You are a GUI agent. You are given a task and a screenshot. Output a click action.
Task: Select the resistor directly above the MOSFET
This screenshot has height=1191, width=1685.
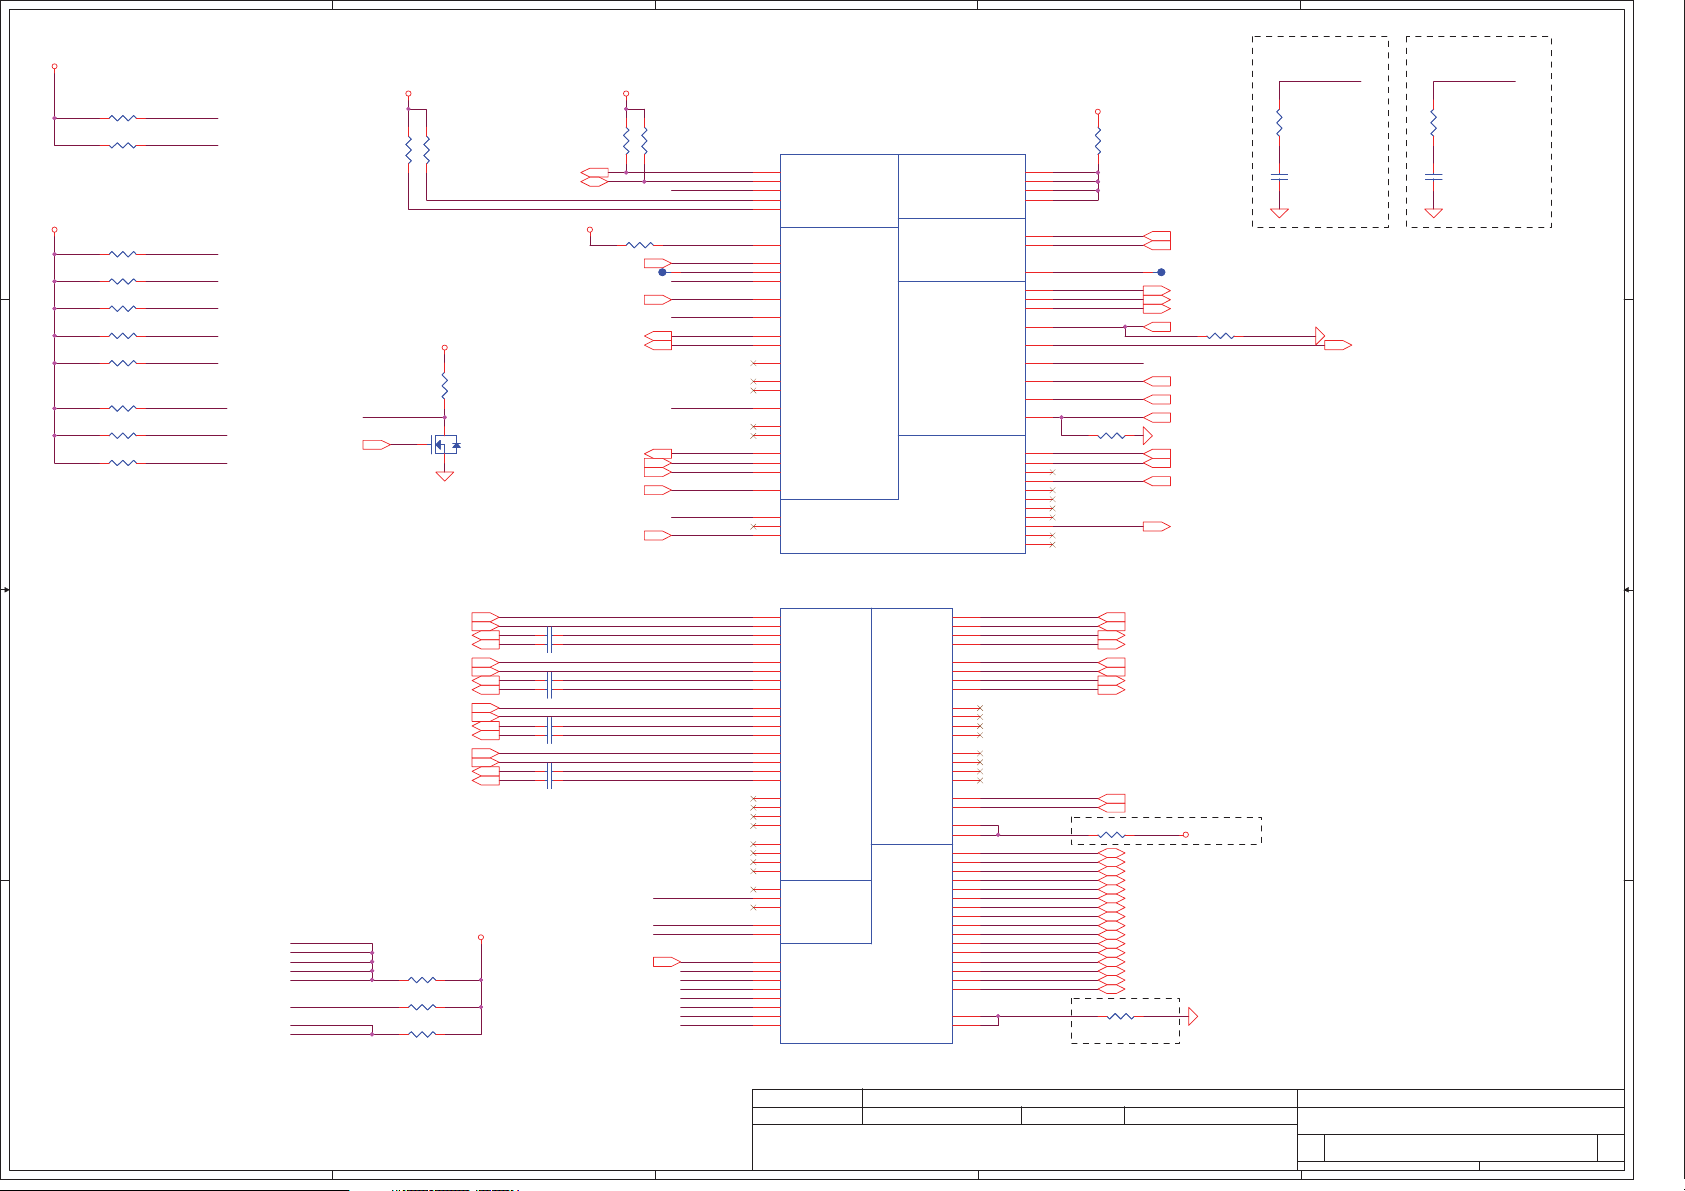[x=445, y=386]
